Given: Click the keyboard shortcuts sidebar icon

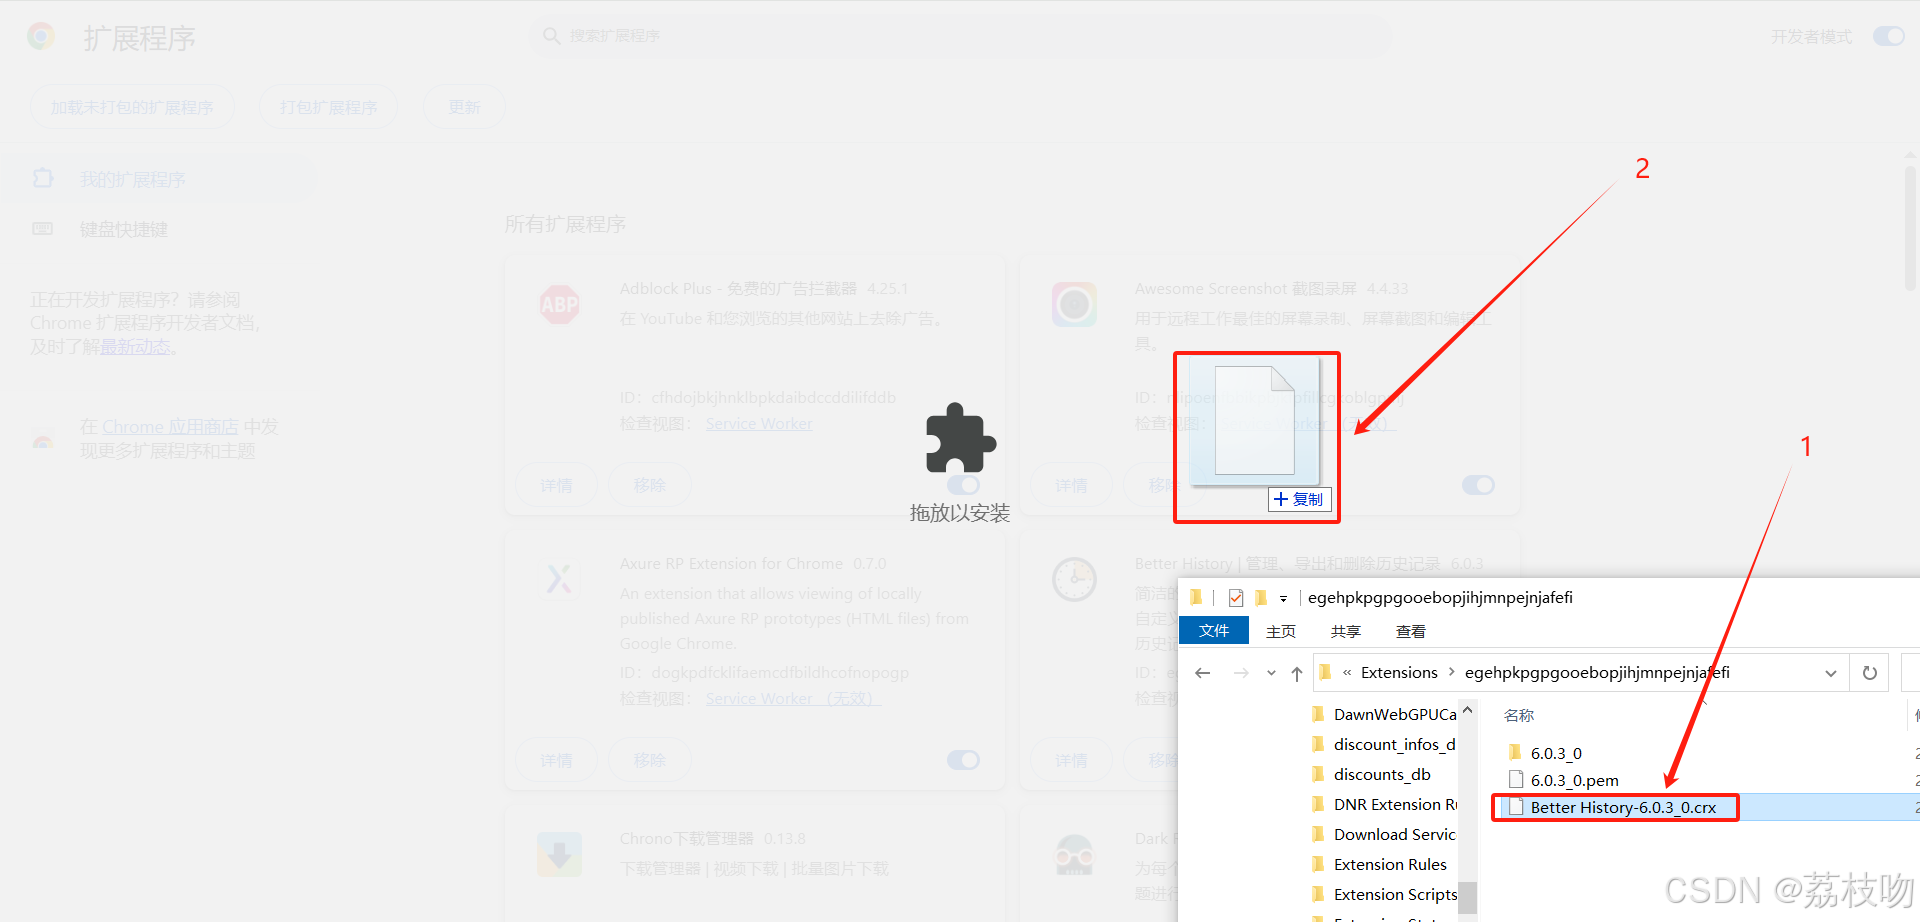Looking at the screenshot, I should click(43, 229).
